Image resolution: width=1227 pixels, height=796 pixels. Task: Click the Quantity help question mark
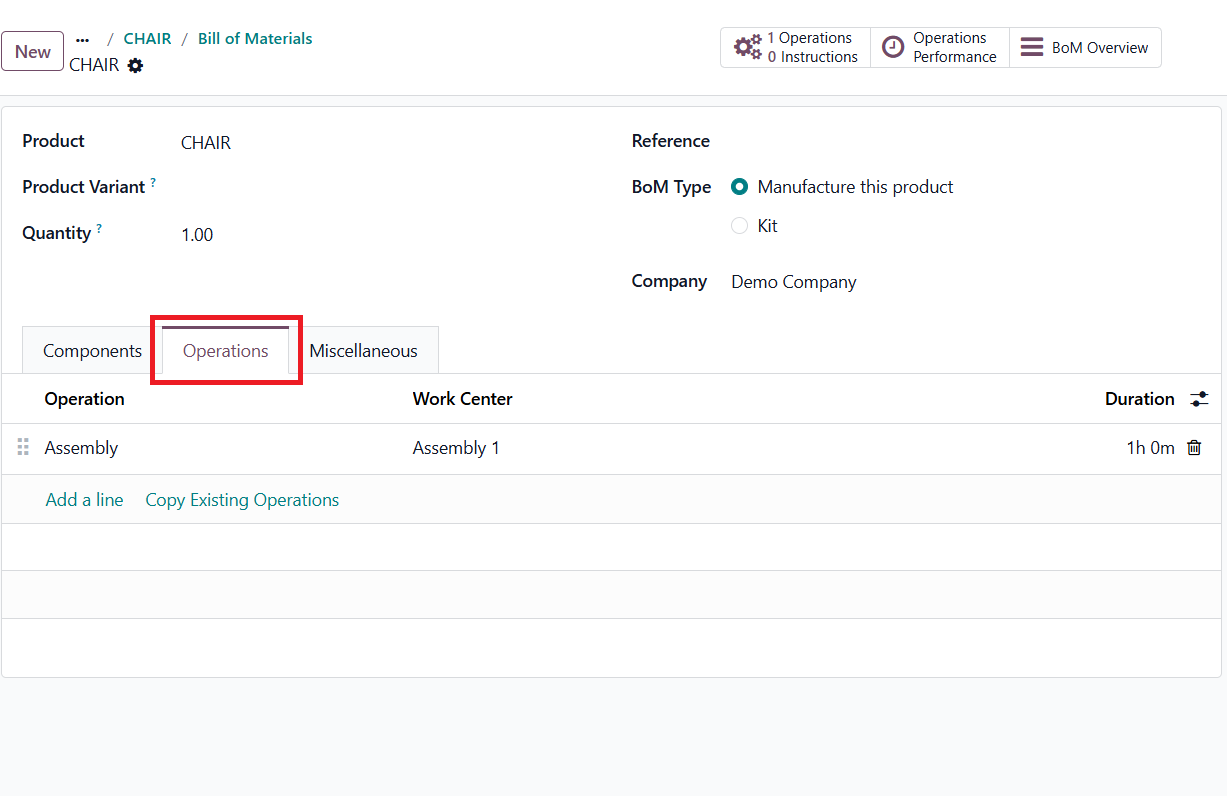pyautogui.click(x=99, y=229)
